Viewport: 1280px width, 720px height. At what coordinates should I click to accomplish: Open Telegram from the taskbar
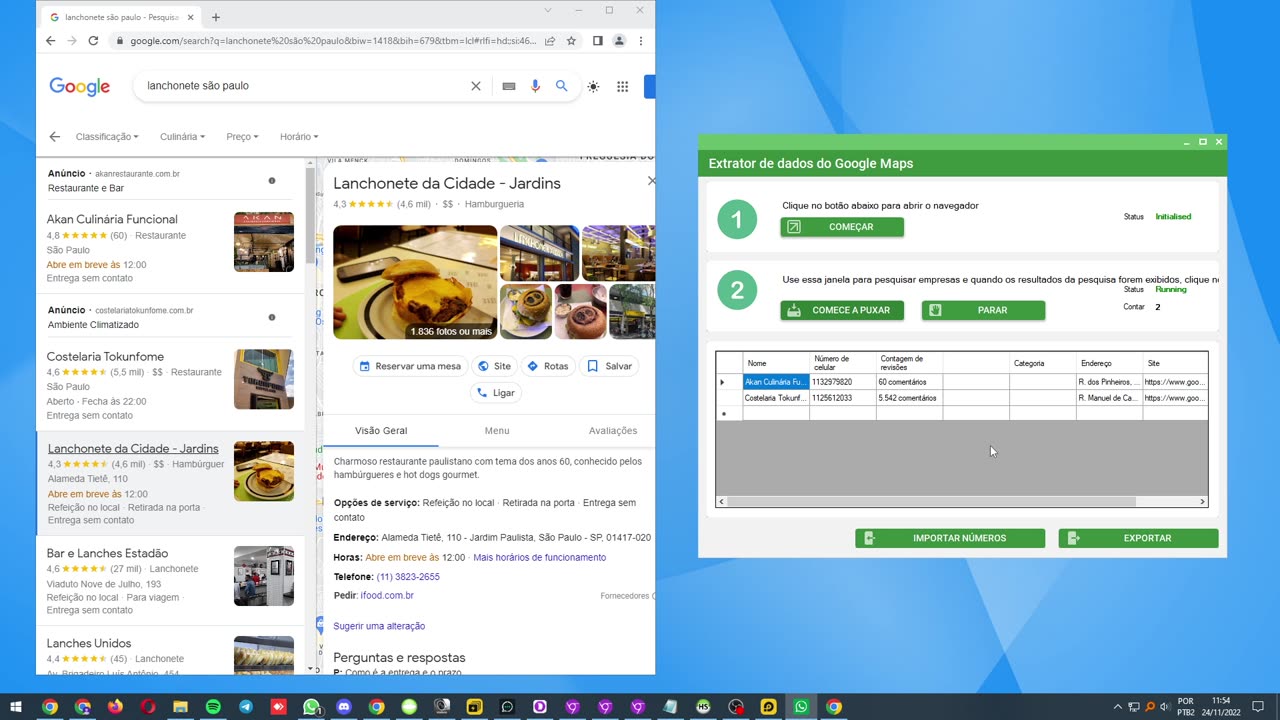pos(246,707)
